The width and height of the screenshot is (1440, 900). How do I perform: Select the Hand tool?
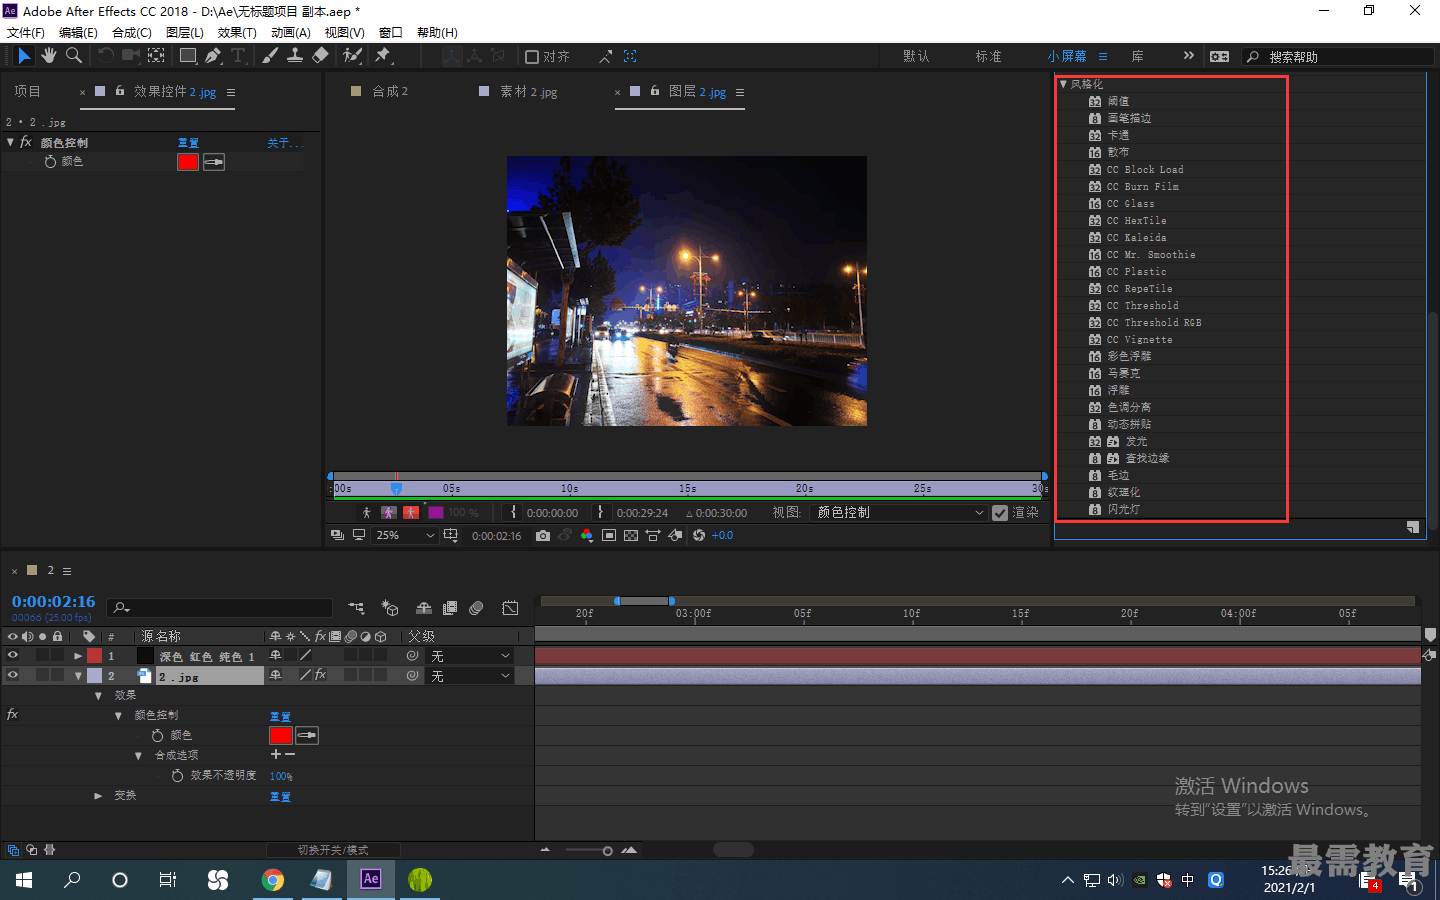point(49,56)
